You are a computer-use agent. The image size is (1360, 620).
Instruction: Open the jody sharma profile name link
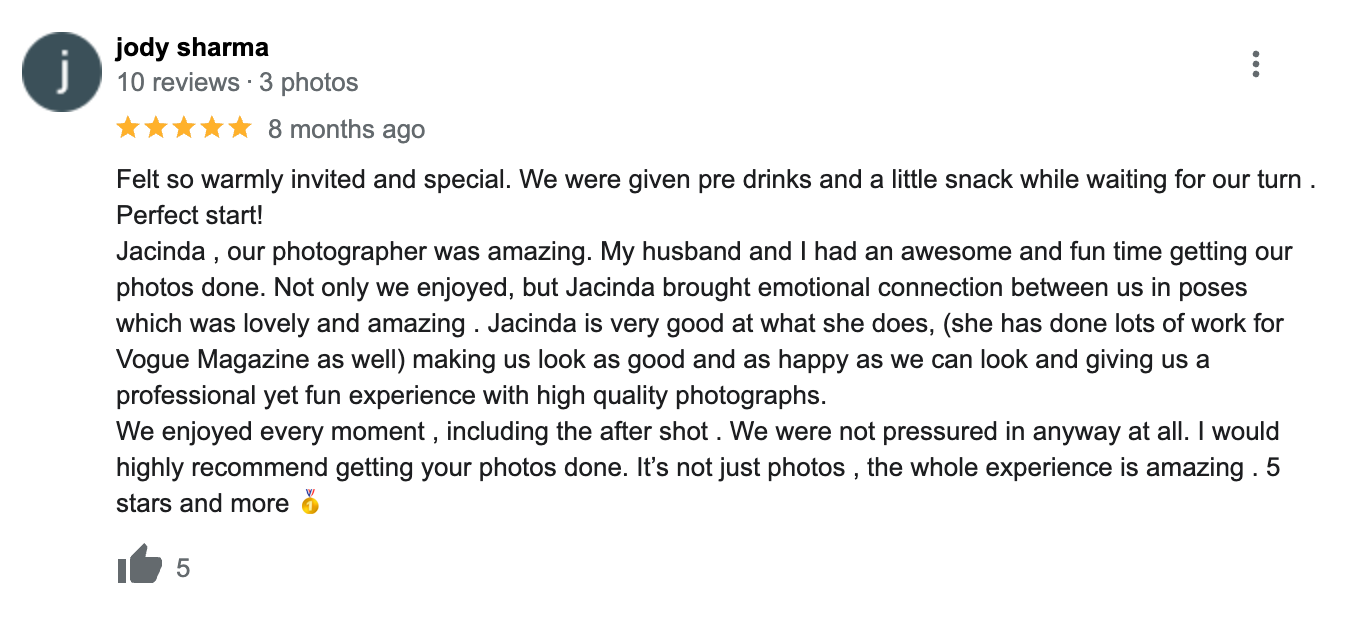[x=192, y=47]
